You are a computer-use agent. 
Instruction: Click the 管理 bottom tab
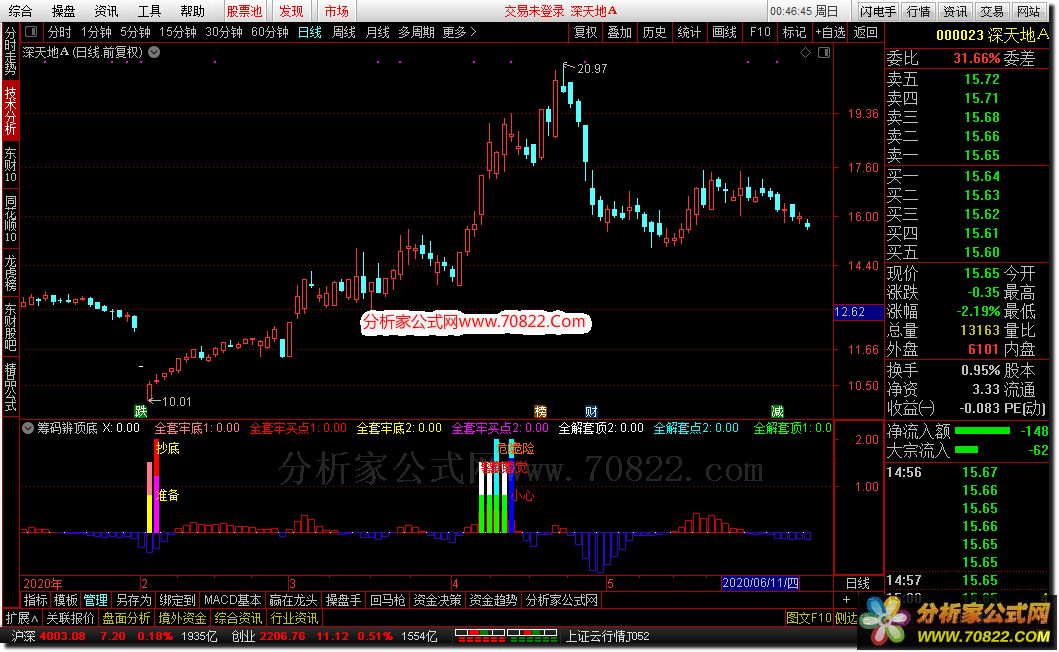pyautogui.click(x=95, y=600)
